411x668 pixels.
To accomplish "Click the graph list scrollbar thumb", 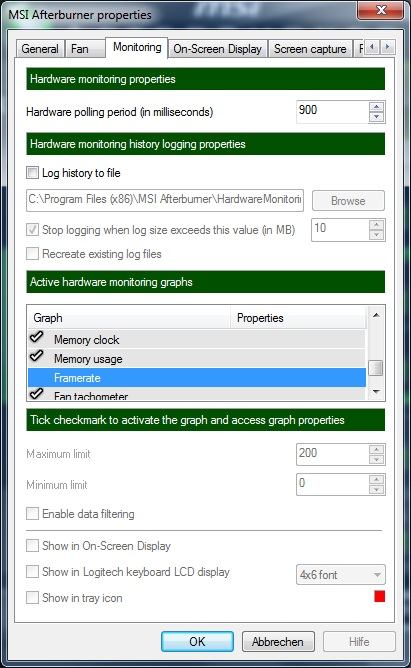I will [x=376, y=368].
